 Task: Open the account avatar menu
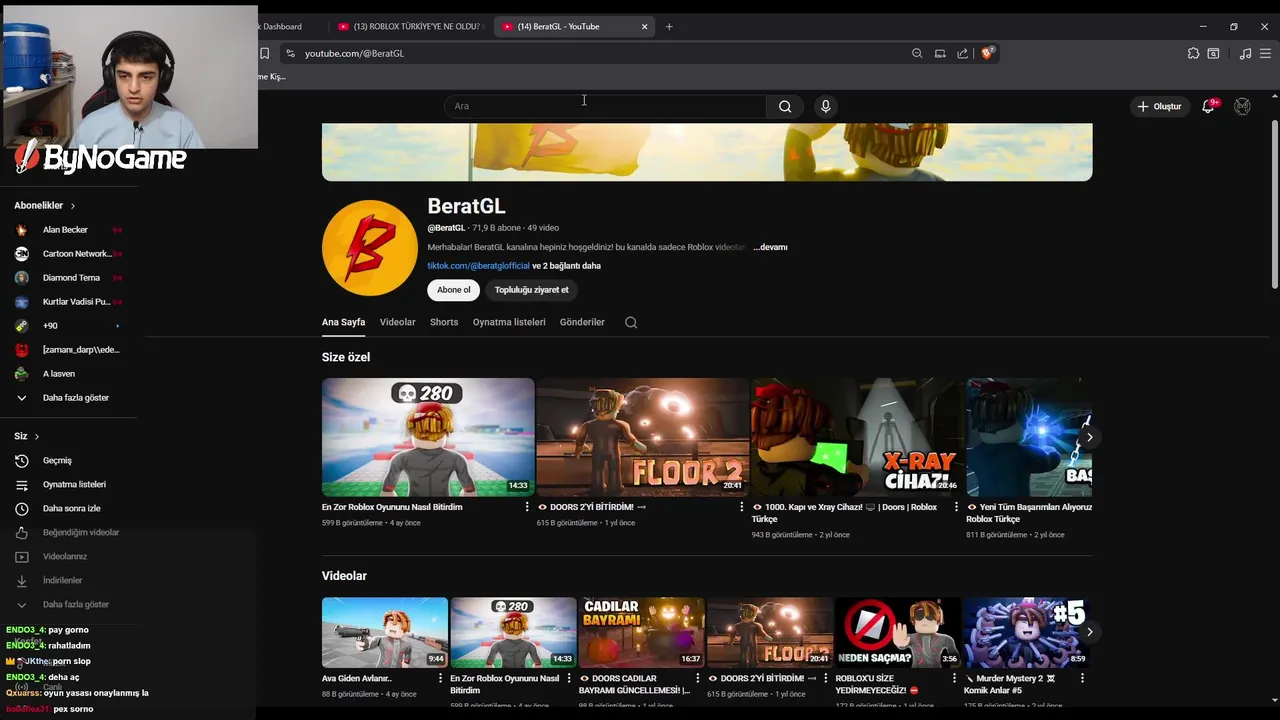(x=1242, y=106)
